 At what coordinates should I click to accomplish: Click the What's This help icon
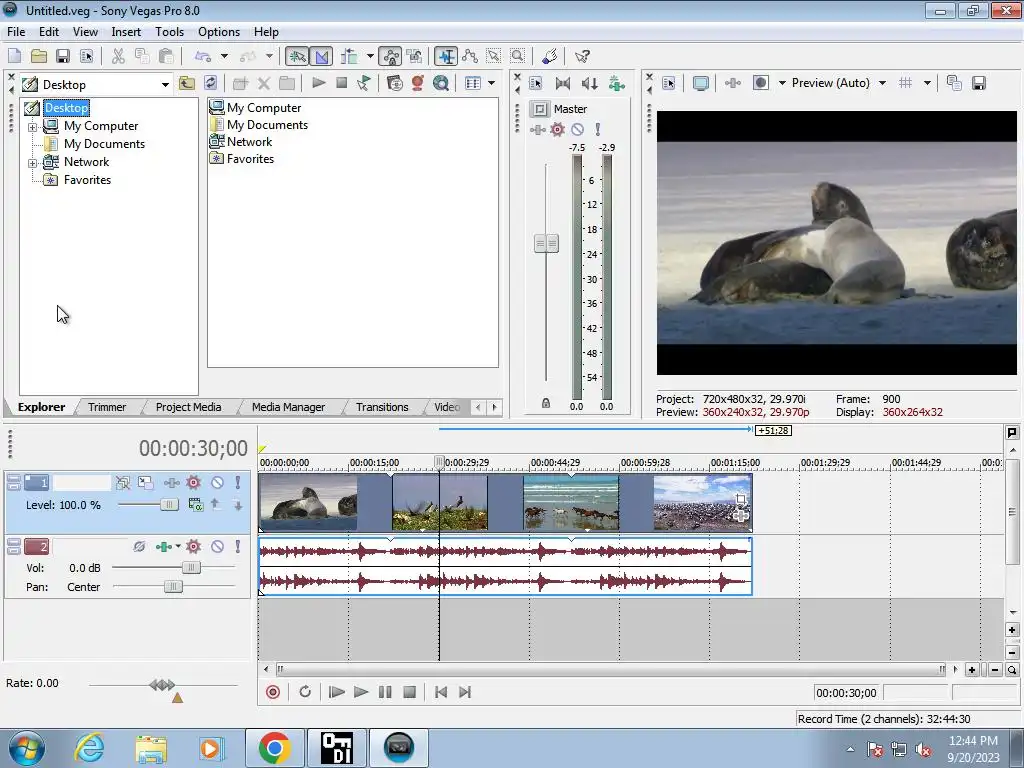[582, 57]
